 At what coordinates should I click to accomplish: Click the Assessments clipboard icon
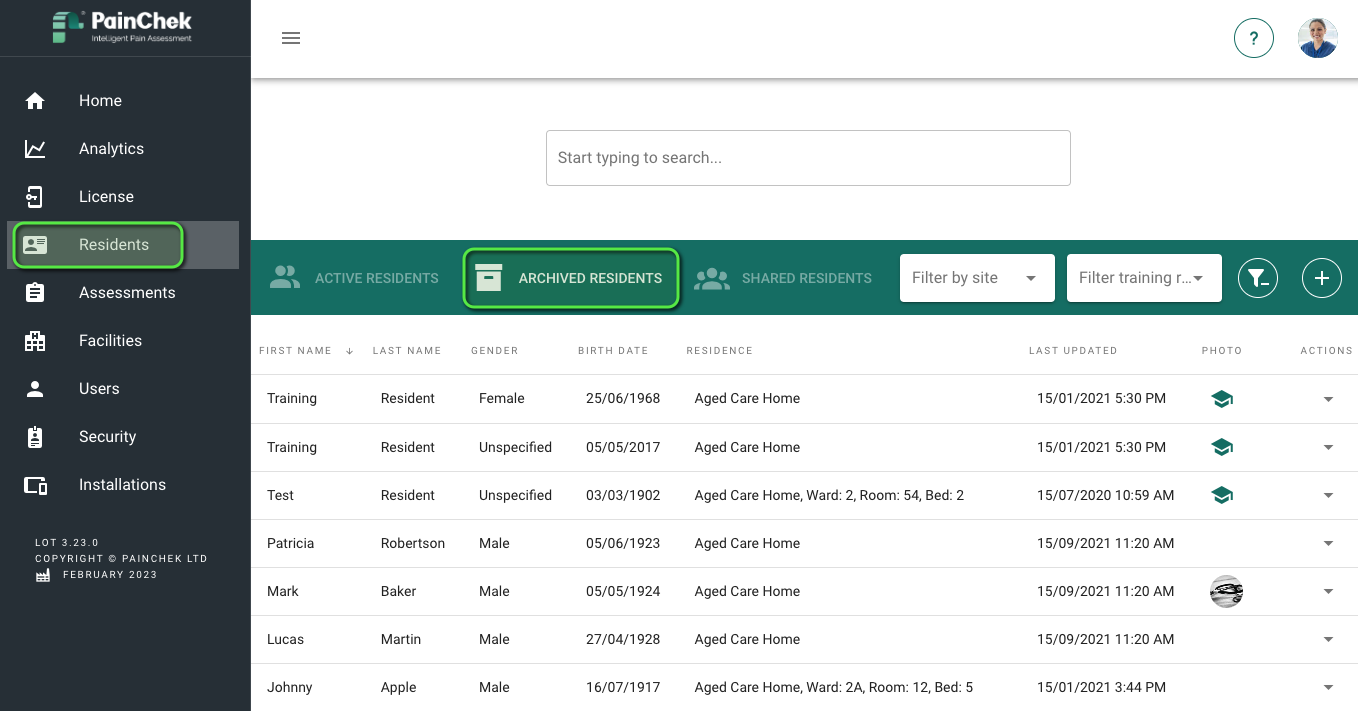coord(35,293)
